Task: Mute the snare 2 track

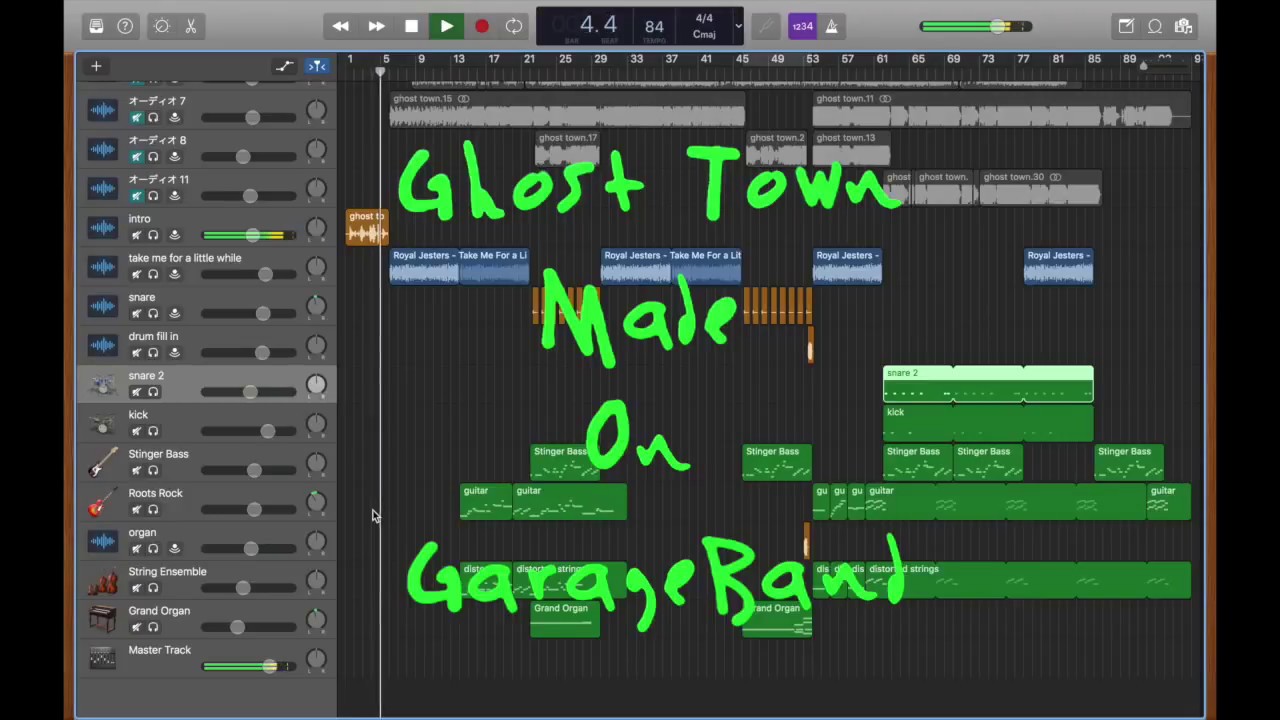Action: [x=136, y=392]
